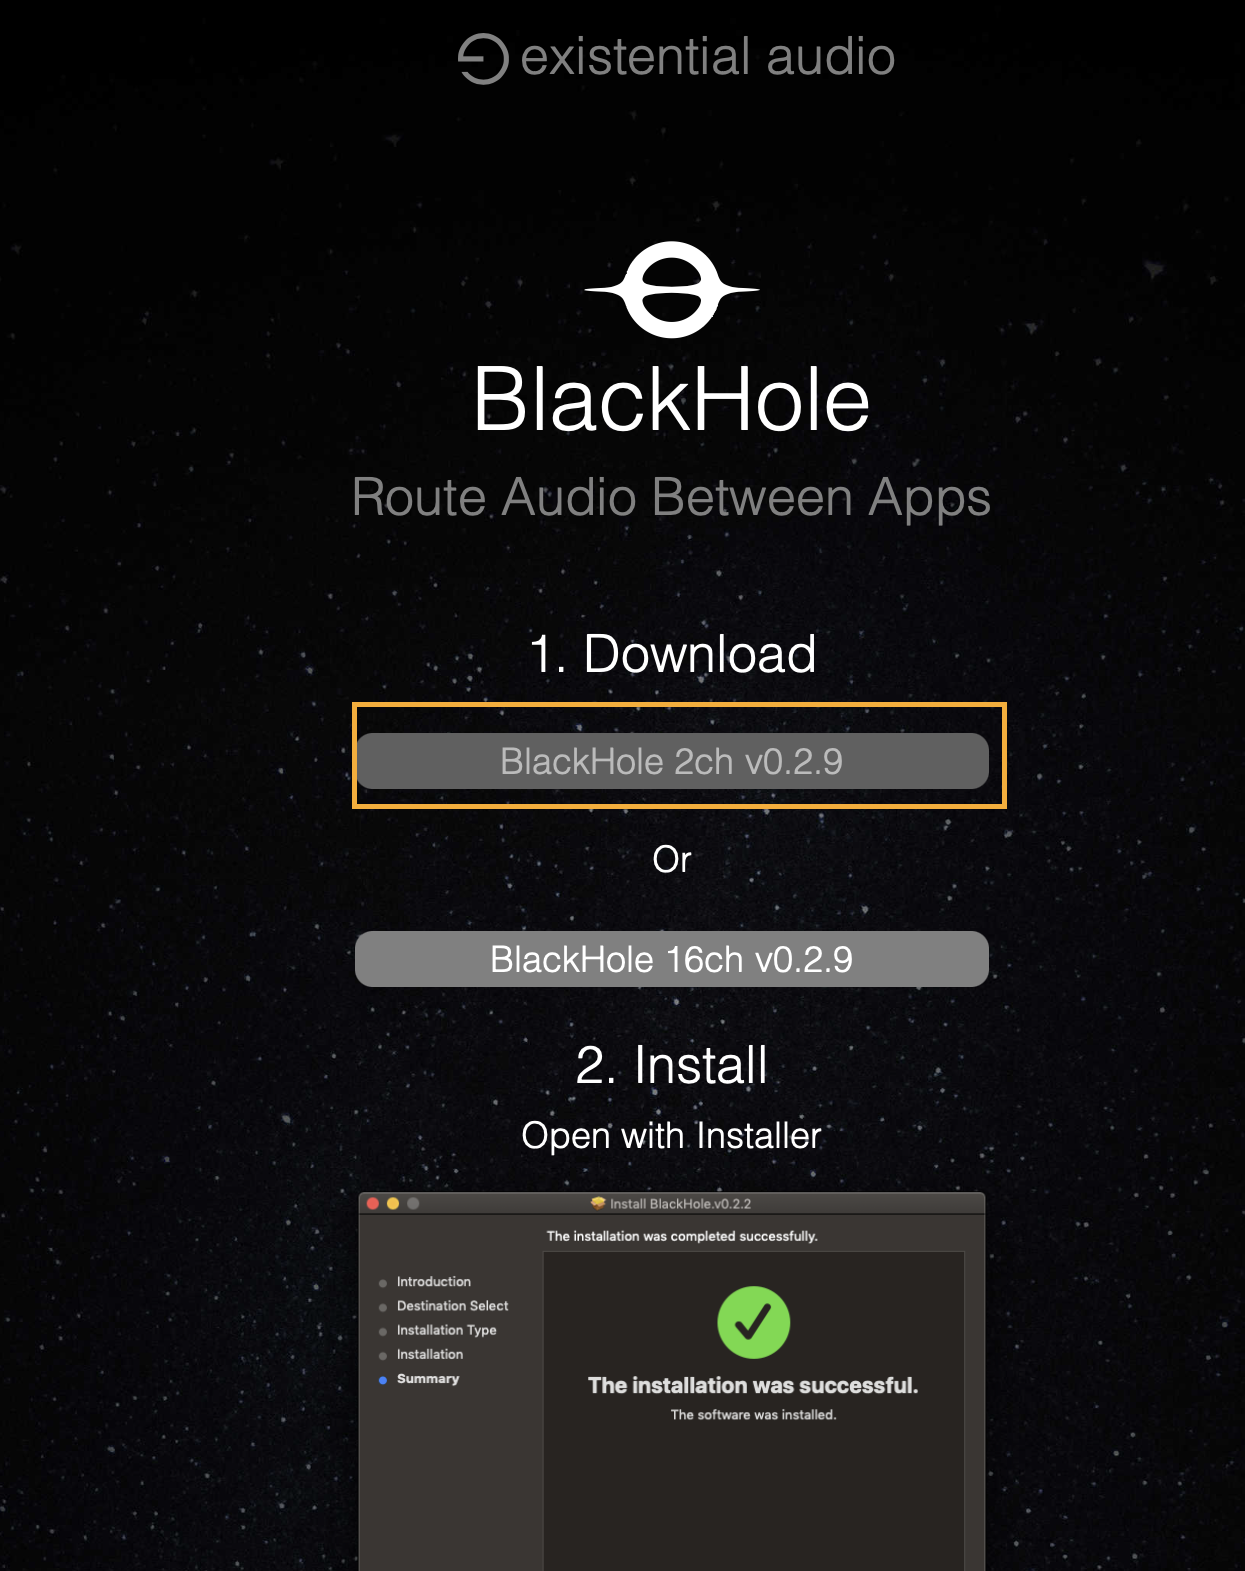Click the BlackHole heading text

click(x=672, y=399)
